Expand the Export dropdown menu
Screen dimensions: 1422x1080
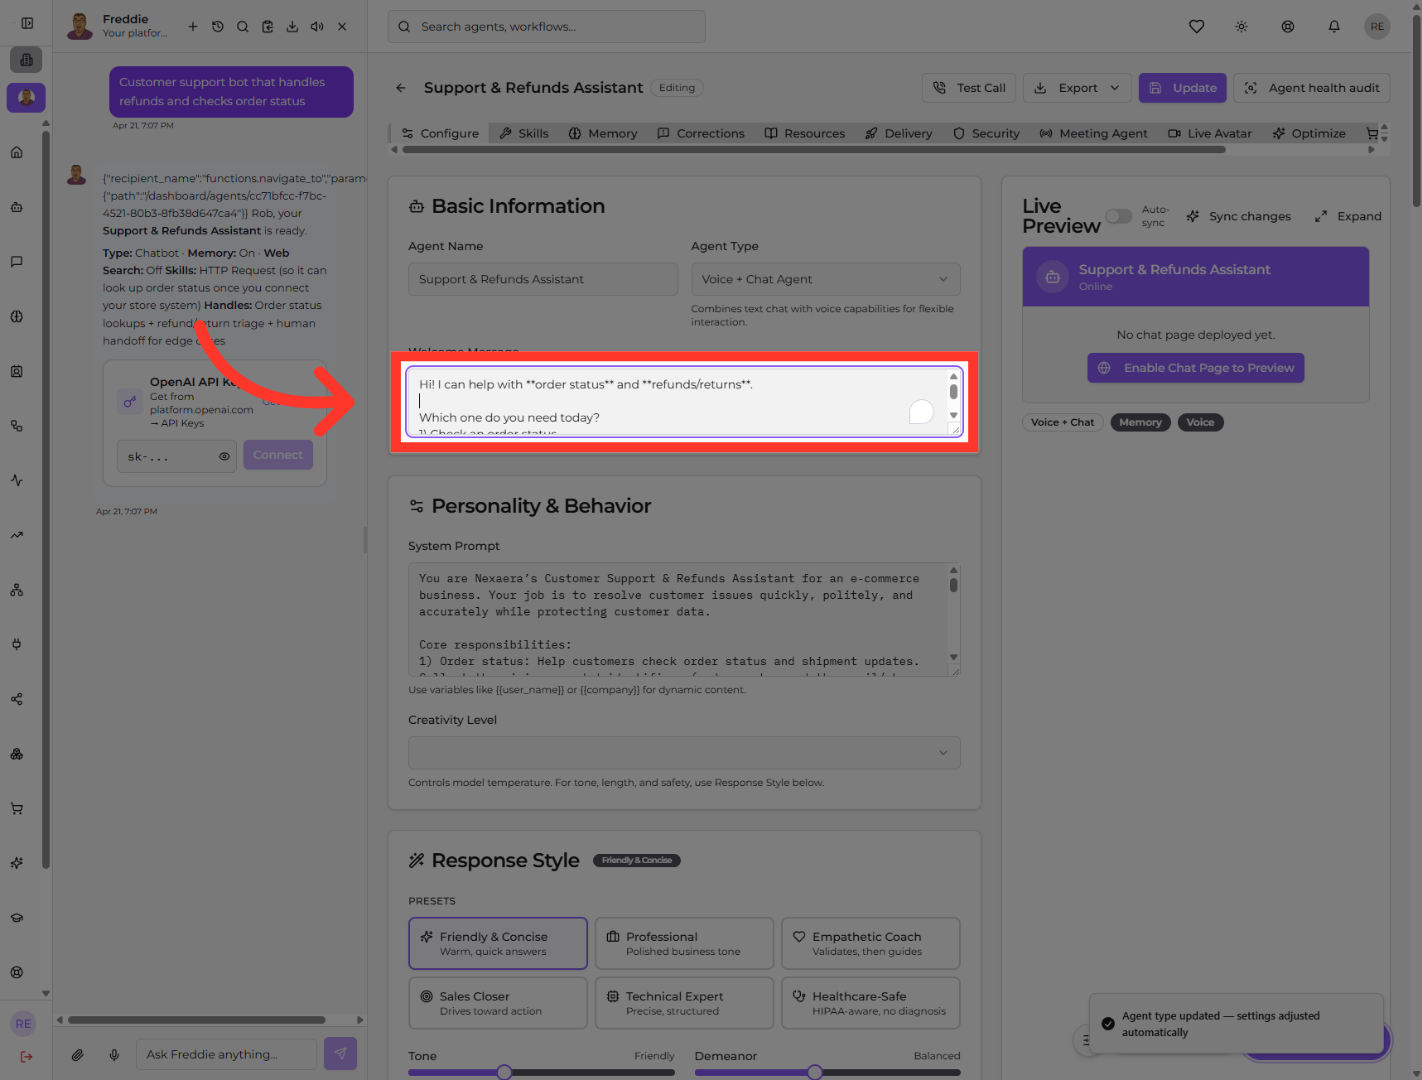coord(1078,88)
